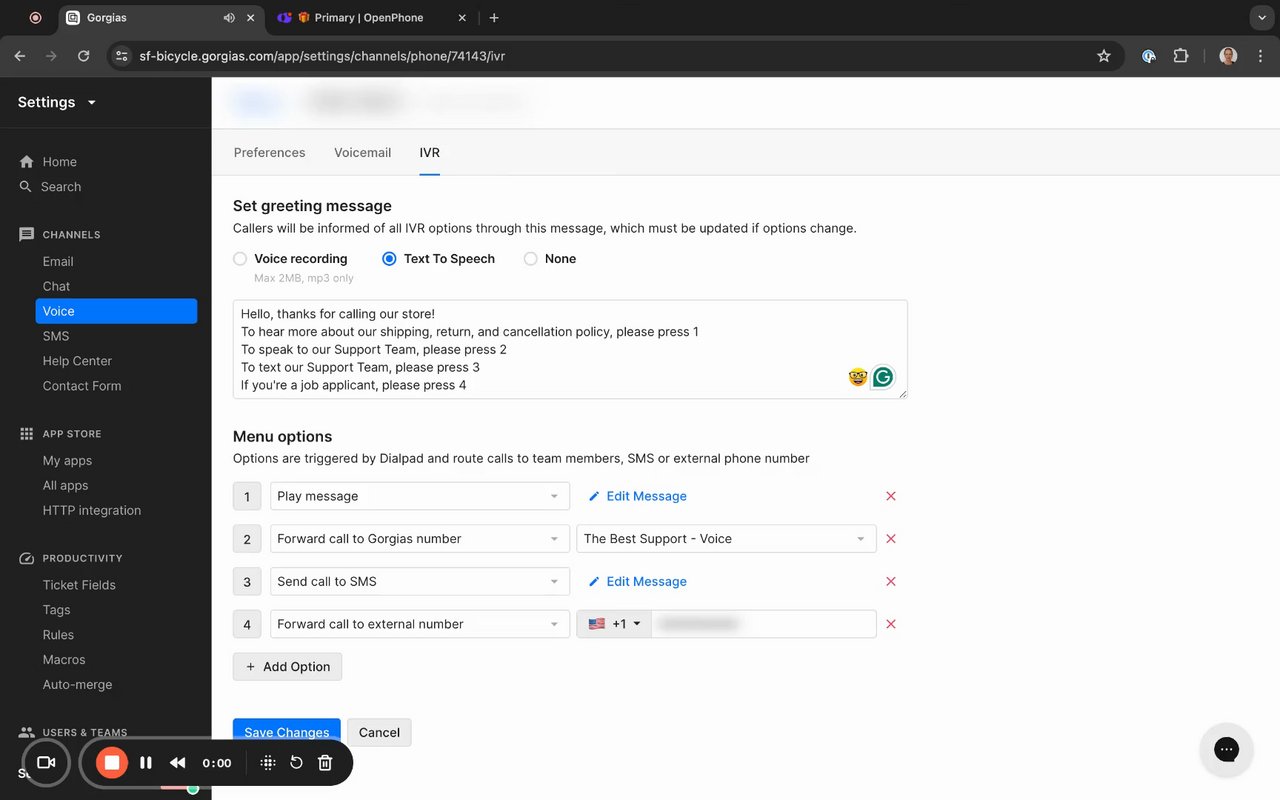Click the Grammarly icon in greeting textbox
The height and width of the screenshot is (800, 1280).
[882, 377]
